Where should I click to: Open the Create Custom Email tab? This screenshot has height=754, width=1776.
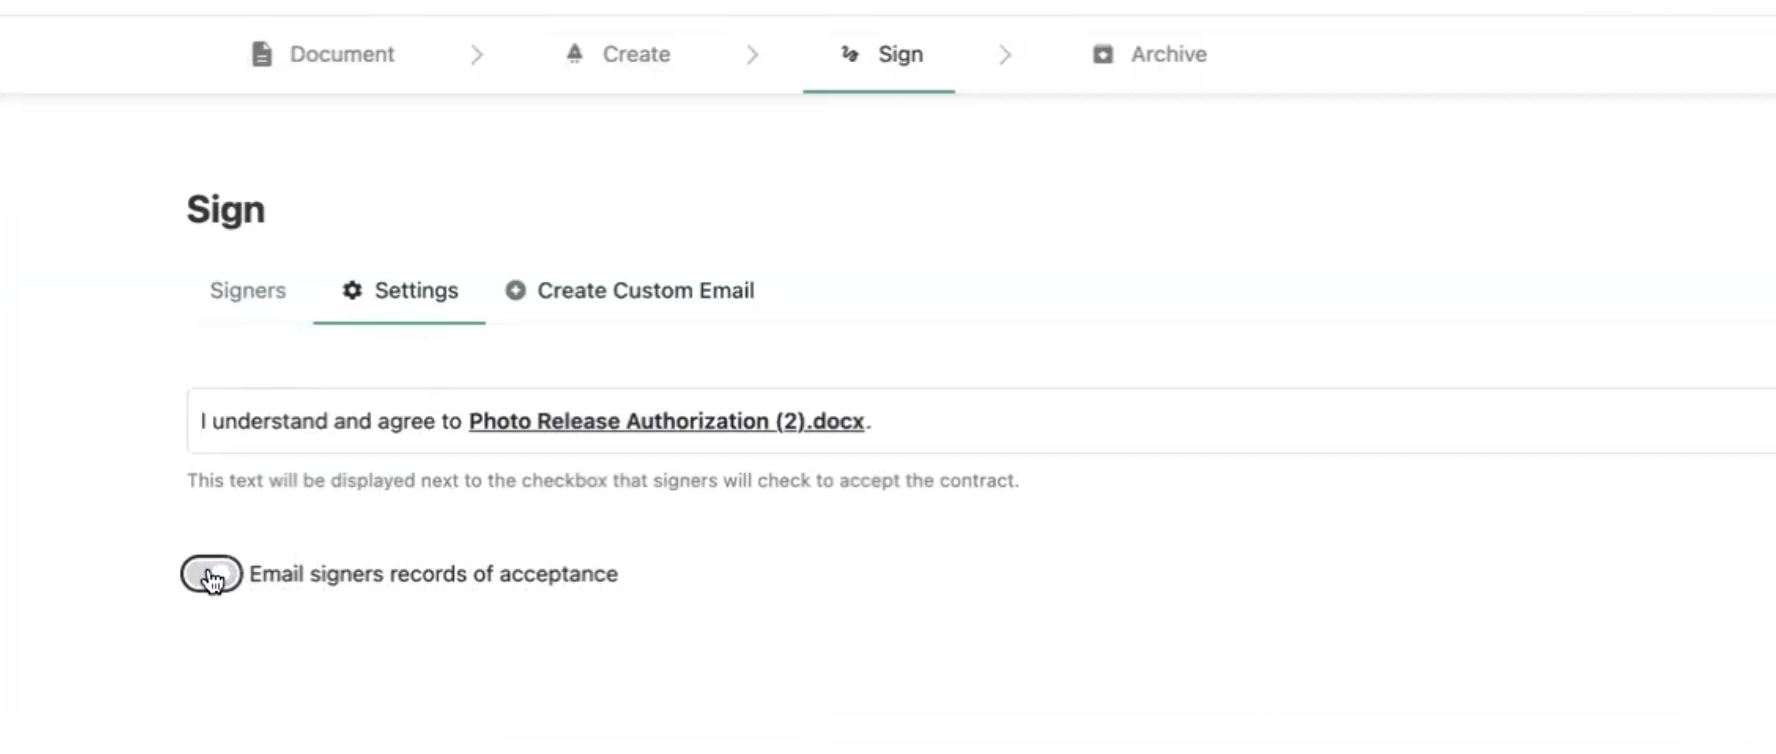pos(646,290)
